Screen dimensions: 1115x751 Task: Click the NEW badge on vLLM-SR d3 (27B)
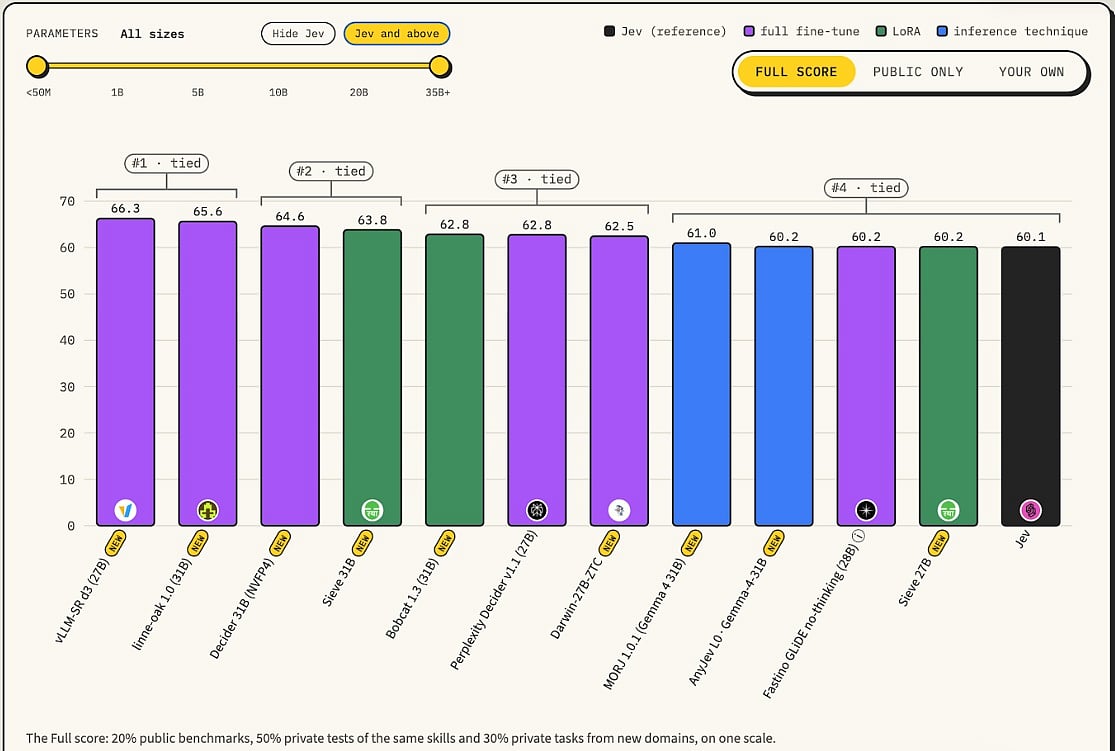tap(116, 544)
